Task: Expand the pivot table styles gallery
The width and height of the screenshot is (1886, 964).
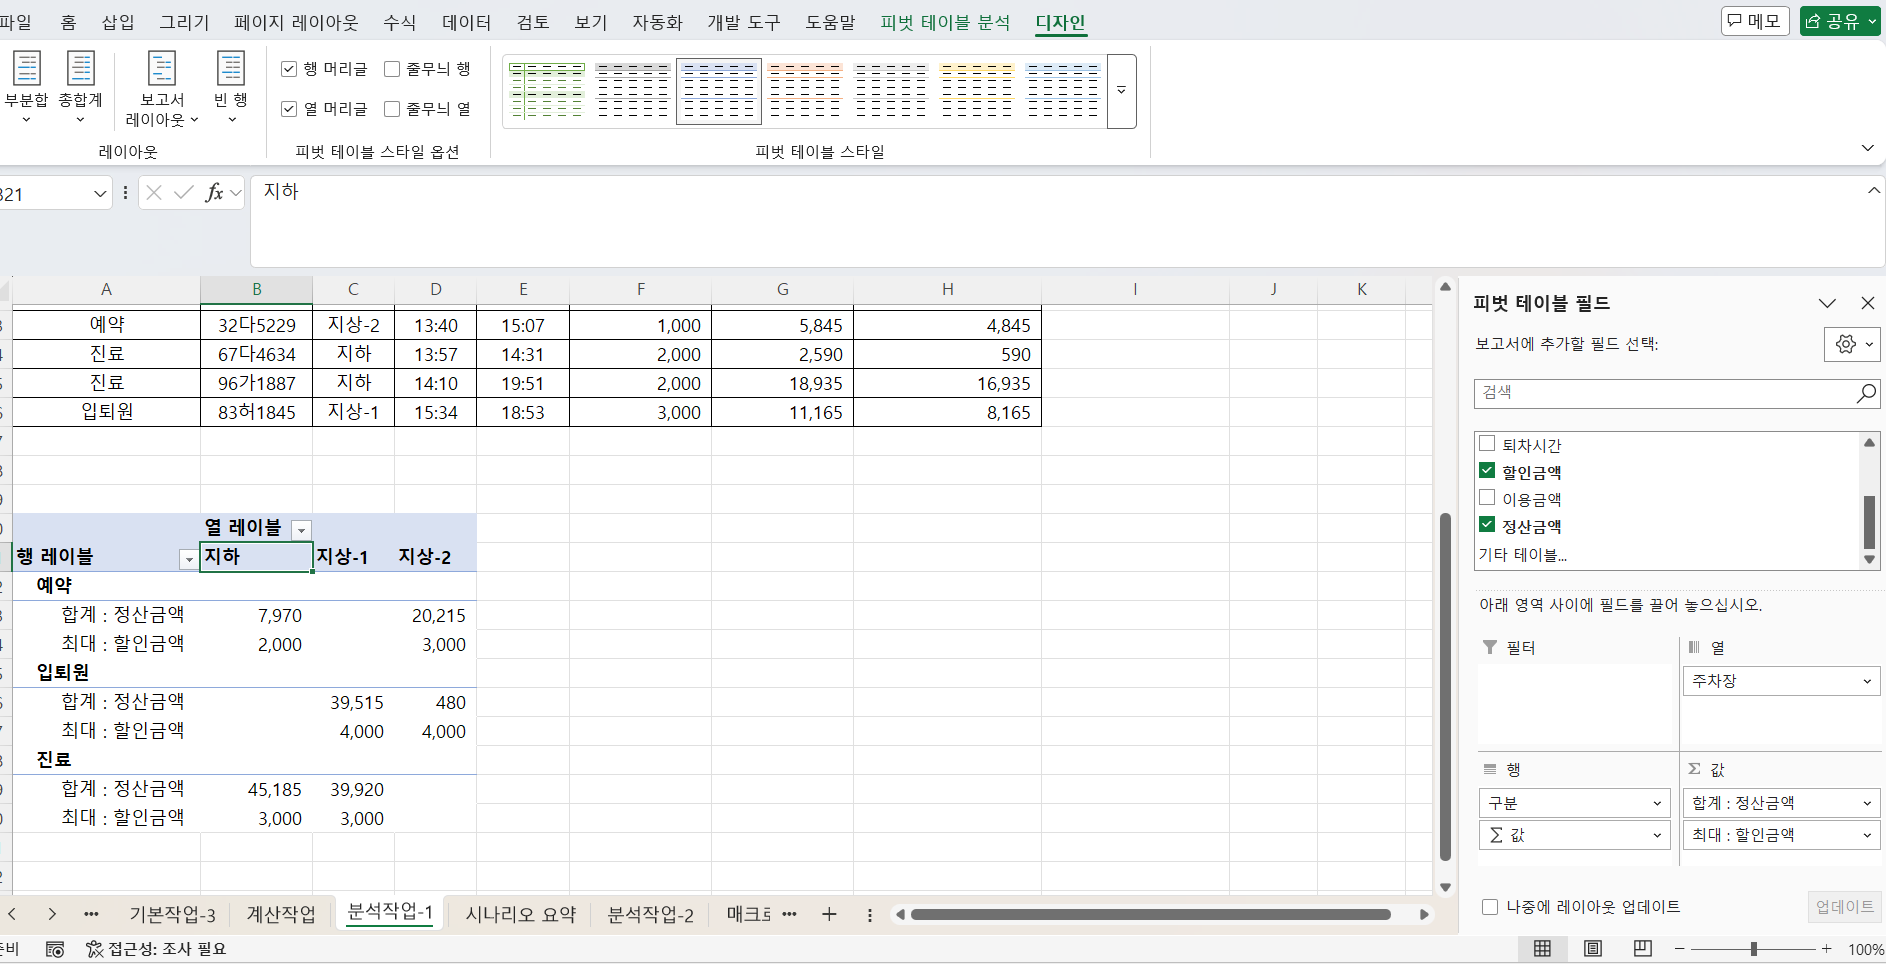Action: [1122, 92]
